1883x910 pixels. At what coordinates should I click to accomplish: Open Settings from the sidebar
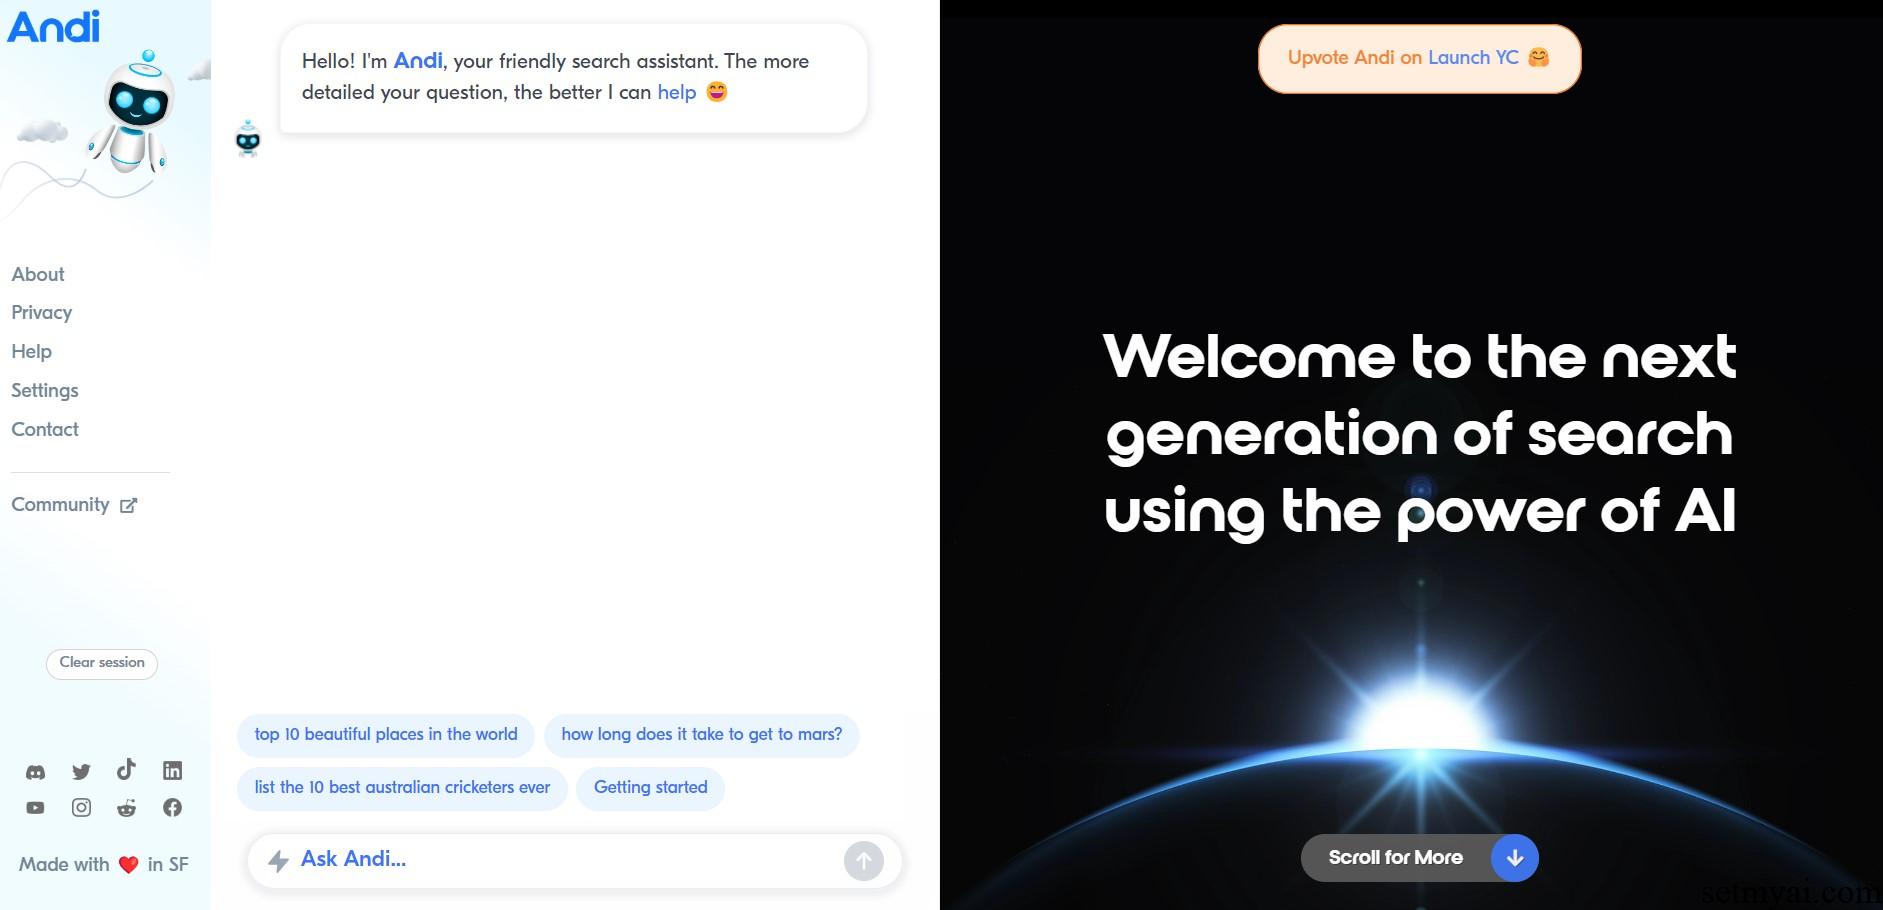click(45, 390)
